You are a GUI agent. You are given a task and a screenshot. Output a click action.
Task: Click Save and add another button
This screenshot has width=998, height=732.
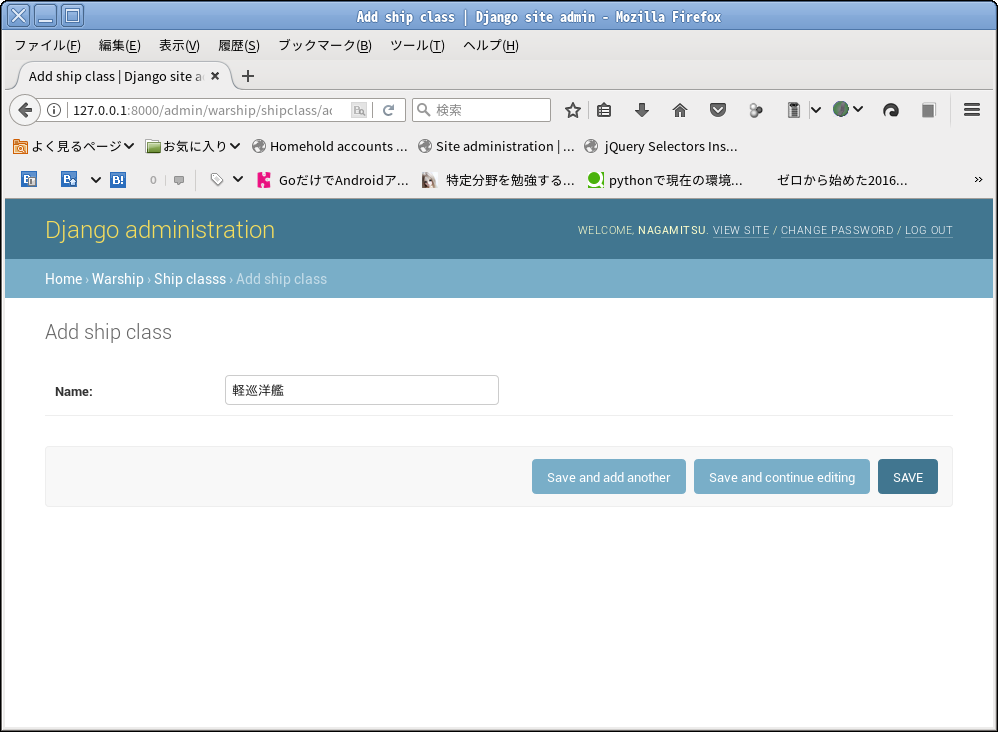(x=608, y=477)
